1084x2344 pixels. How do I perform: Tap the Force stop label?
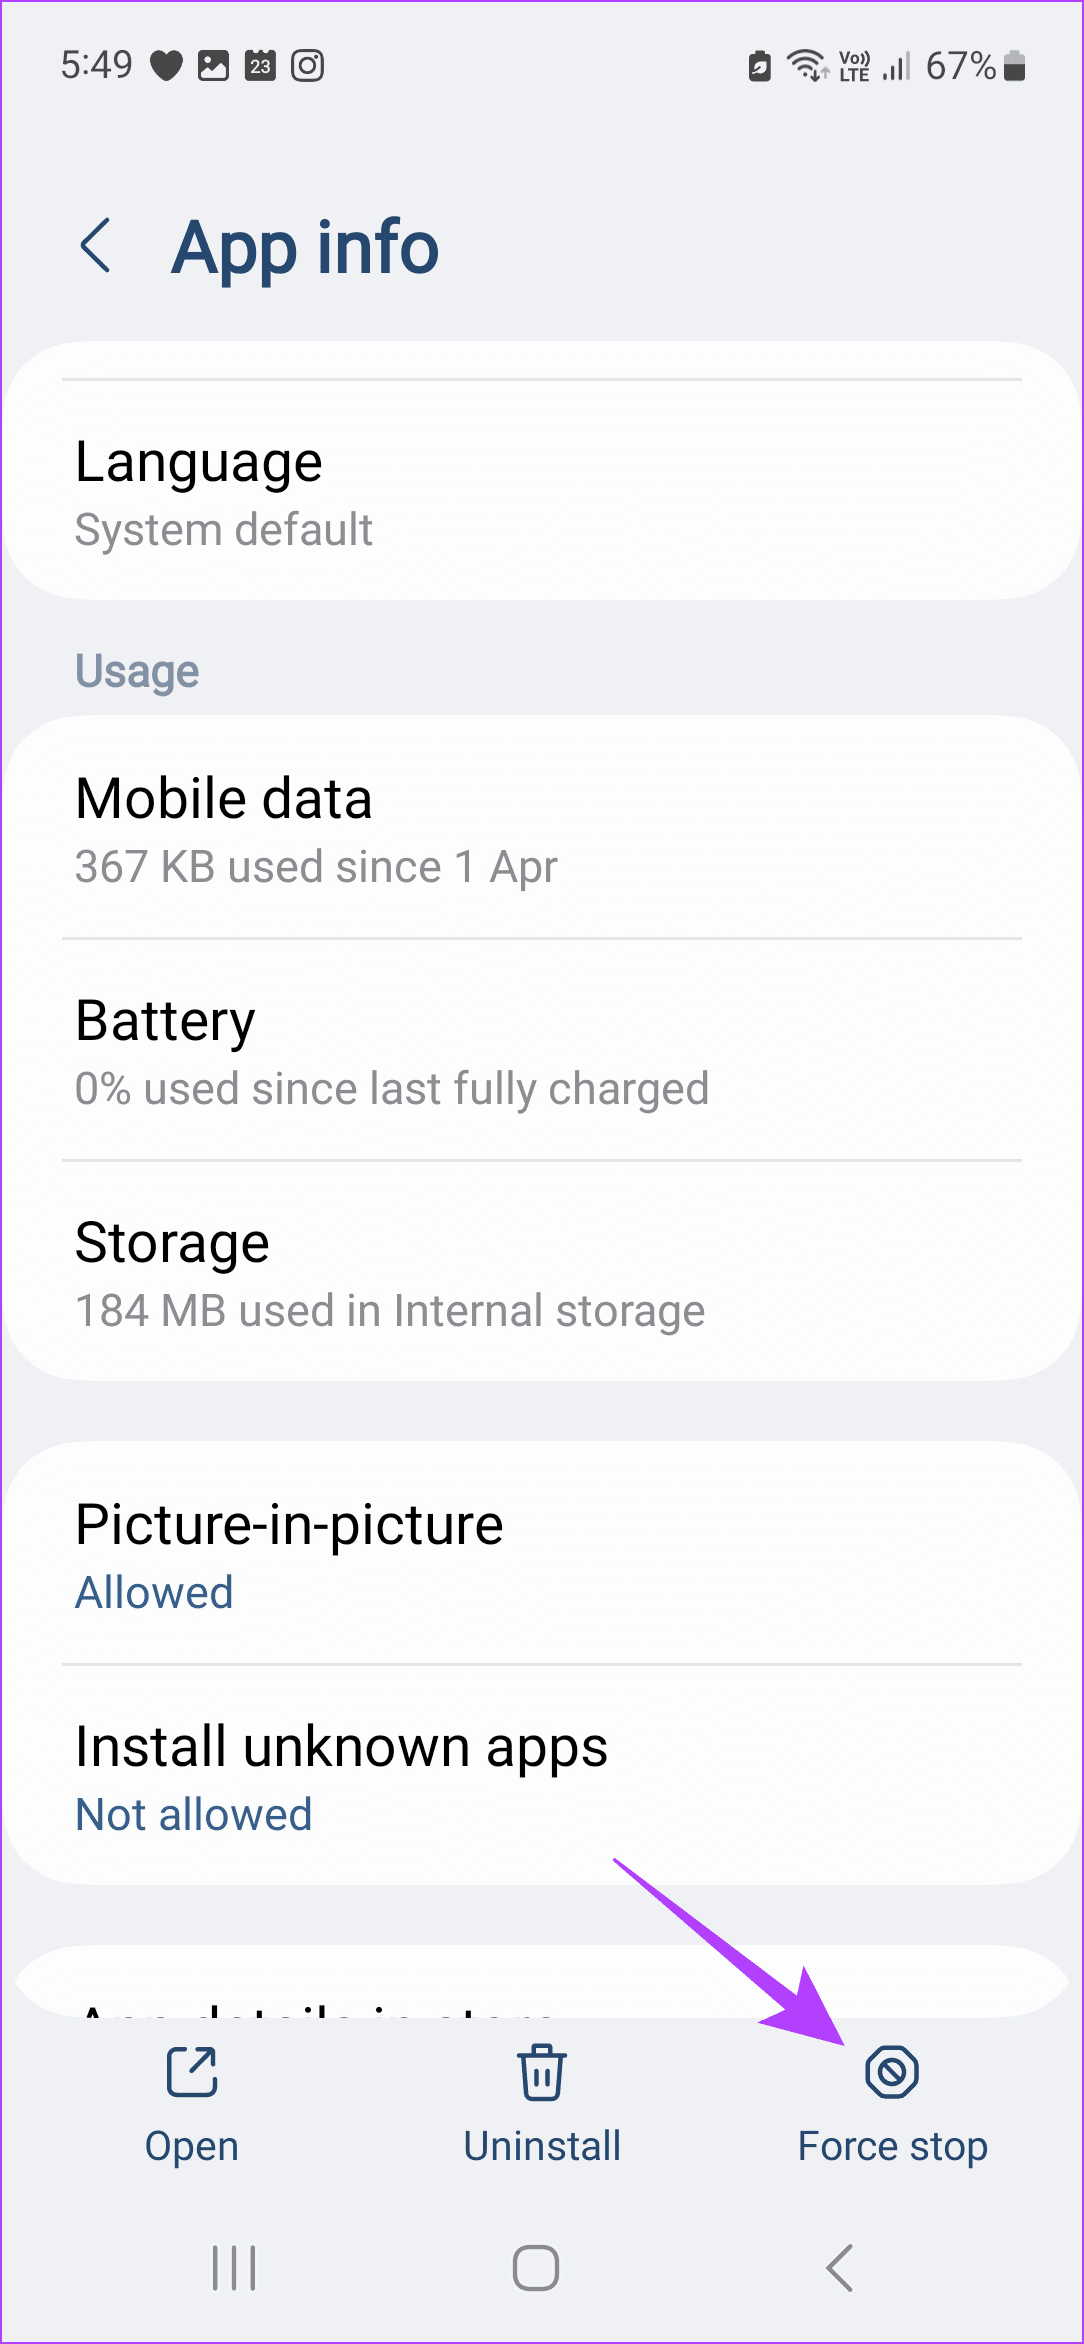[x=892, y=2146]
